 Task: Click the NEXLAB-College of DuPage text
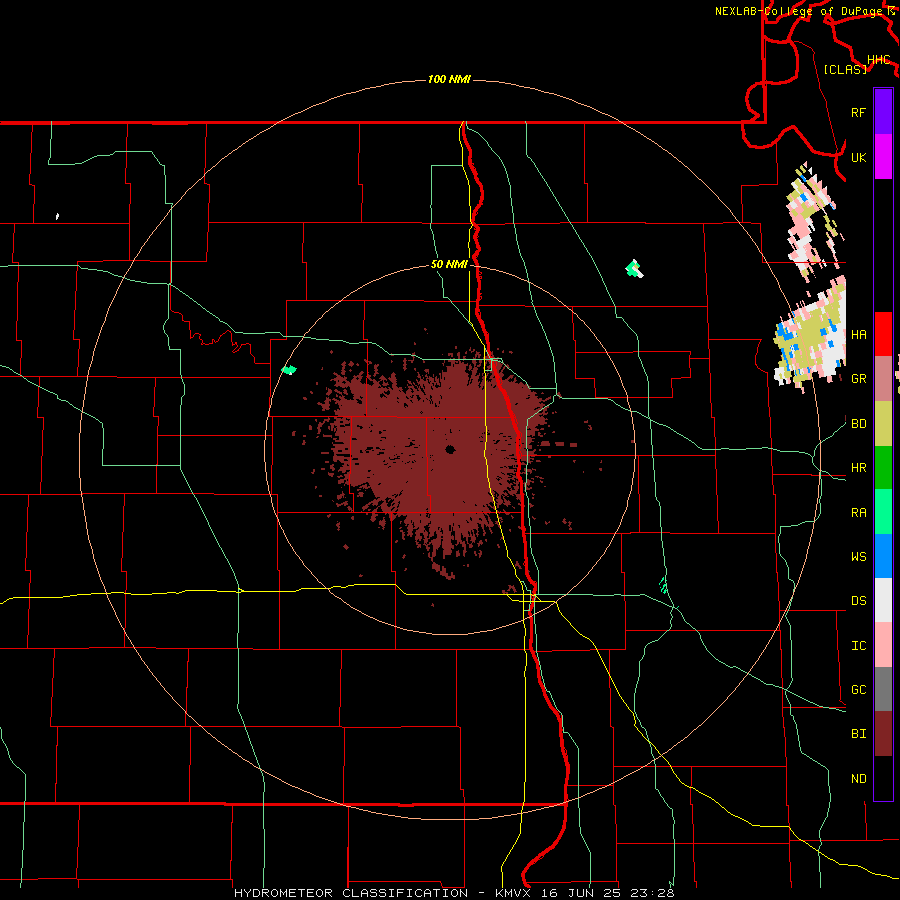[800, 11]
